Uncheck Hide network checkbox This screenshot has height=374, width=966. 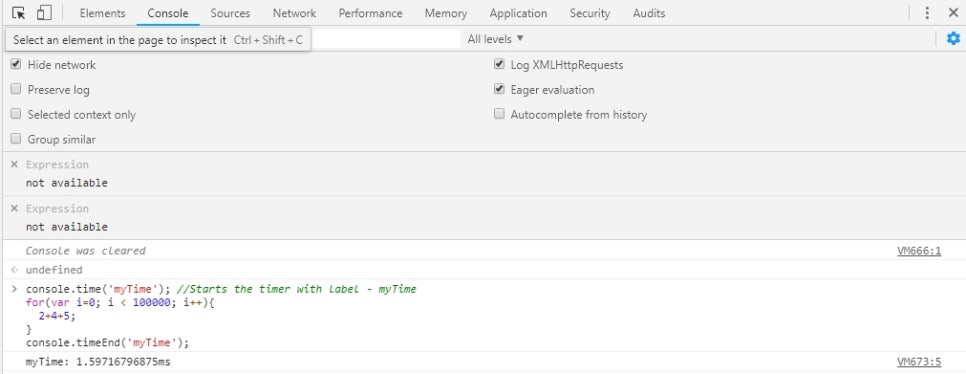coord(16,64)
